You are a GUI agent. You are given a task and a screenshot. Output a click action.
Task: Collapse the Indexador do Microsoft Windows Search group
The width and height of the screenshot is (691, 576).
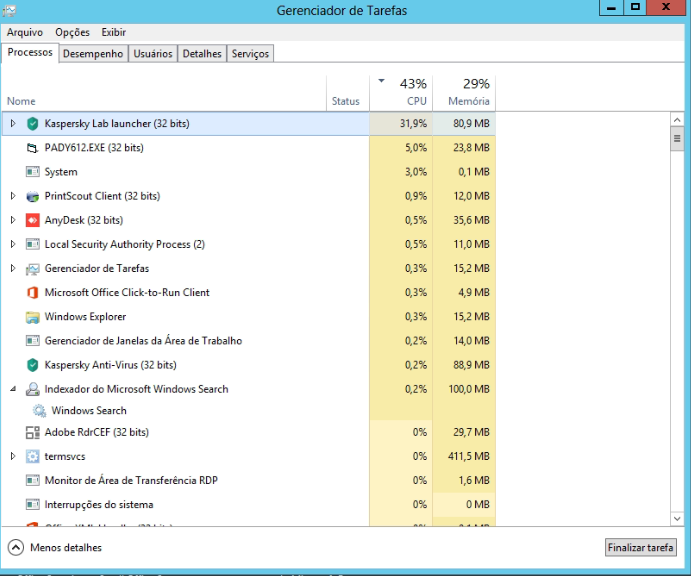[x=13, y=389]
